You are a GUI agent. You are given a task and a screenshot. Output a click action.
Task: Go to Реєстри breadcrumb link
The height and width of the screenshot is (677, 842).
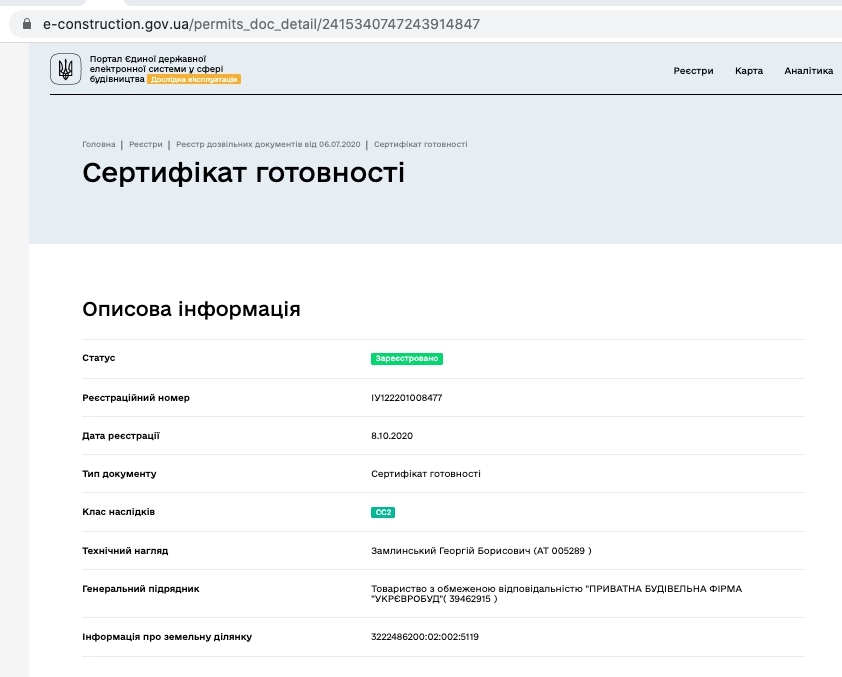(x=146, y=144)
